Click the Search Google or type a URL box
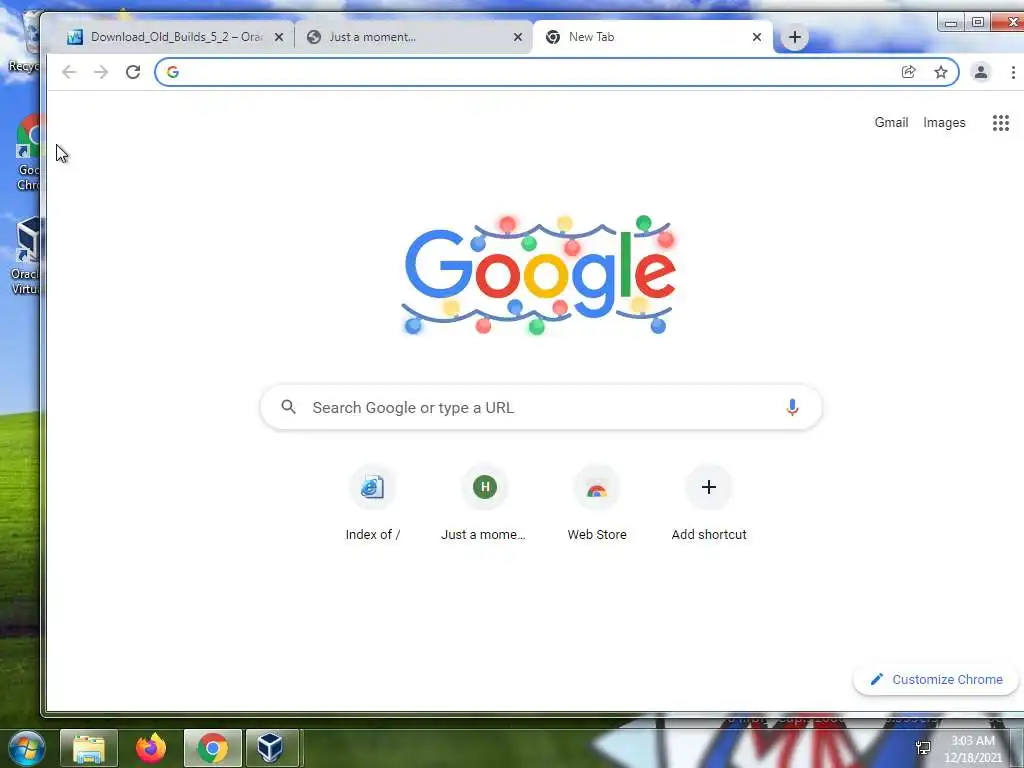The height and width of the screenshot is (768, 1024). [541, 408]
